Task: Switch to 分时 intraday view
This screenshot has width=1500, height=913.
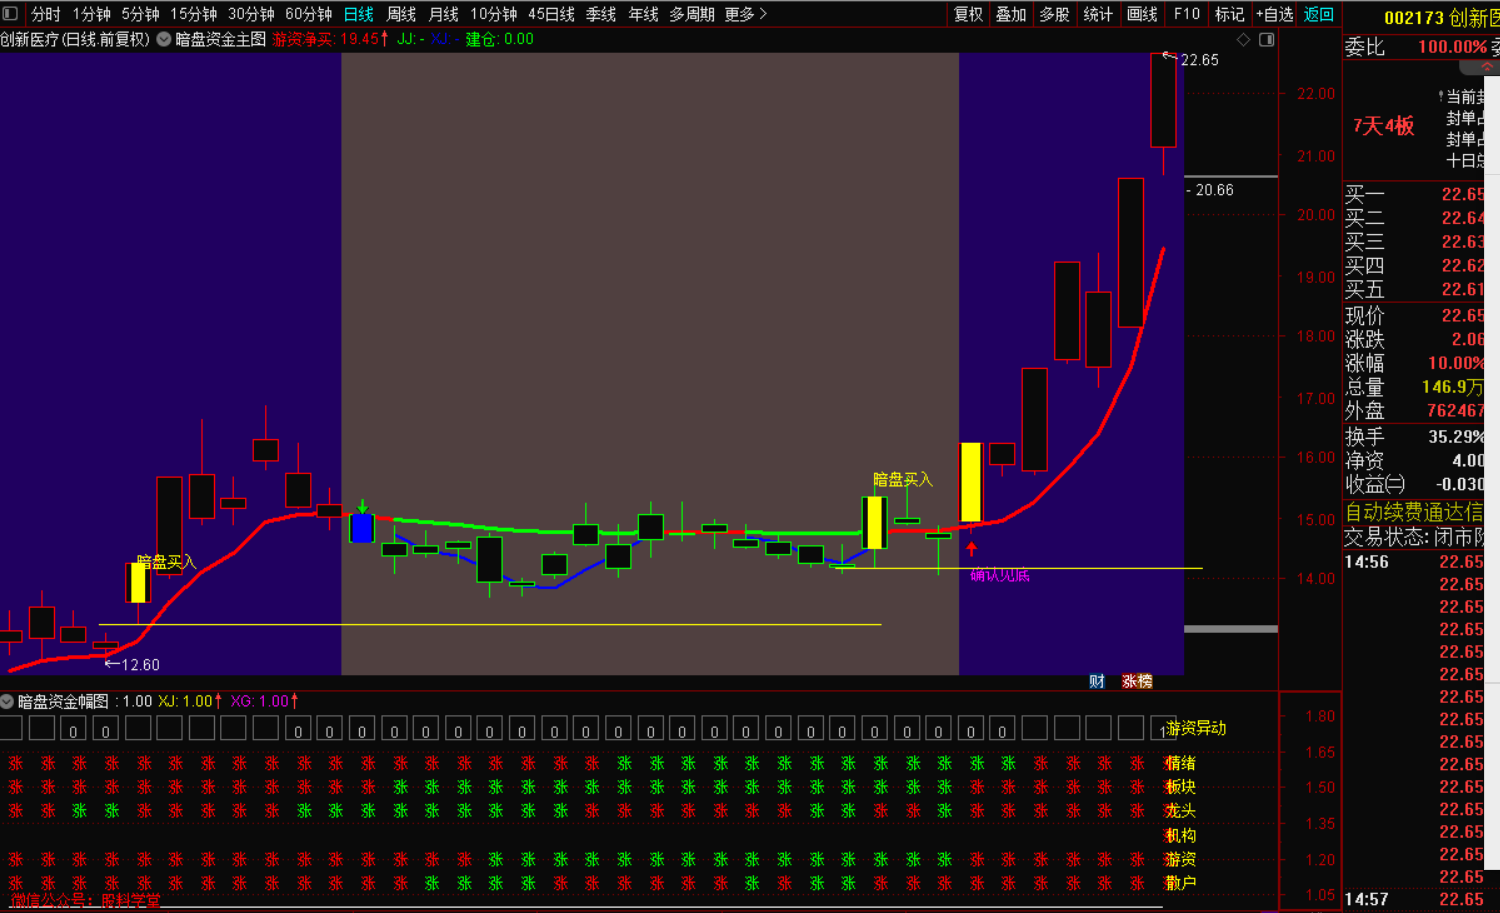Action: 46,14
